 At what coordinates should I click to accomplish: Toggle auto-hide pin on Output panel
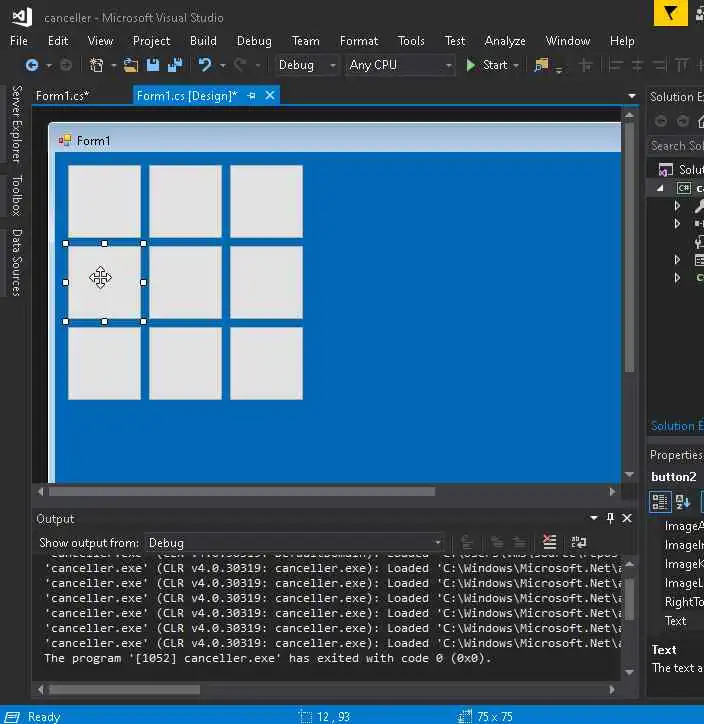click(x=610, y=519)
